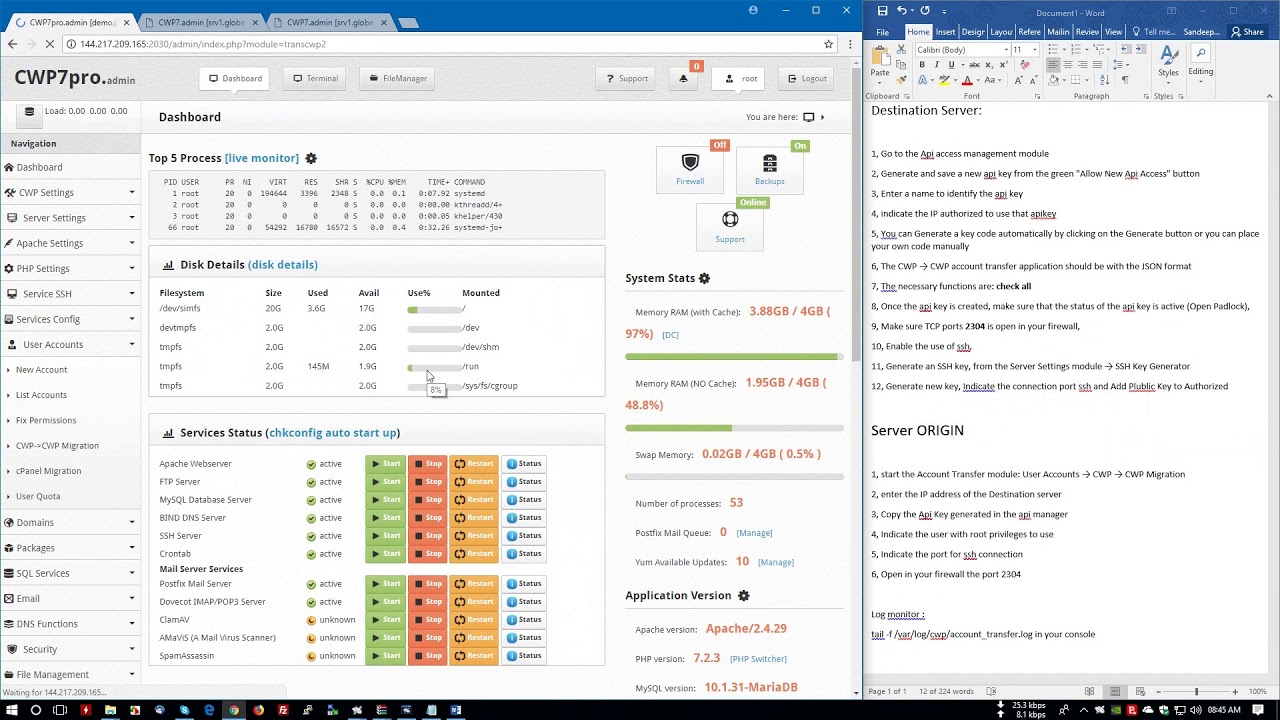Open the Backups icon

coord(769,169)
